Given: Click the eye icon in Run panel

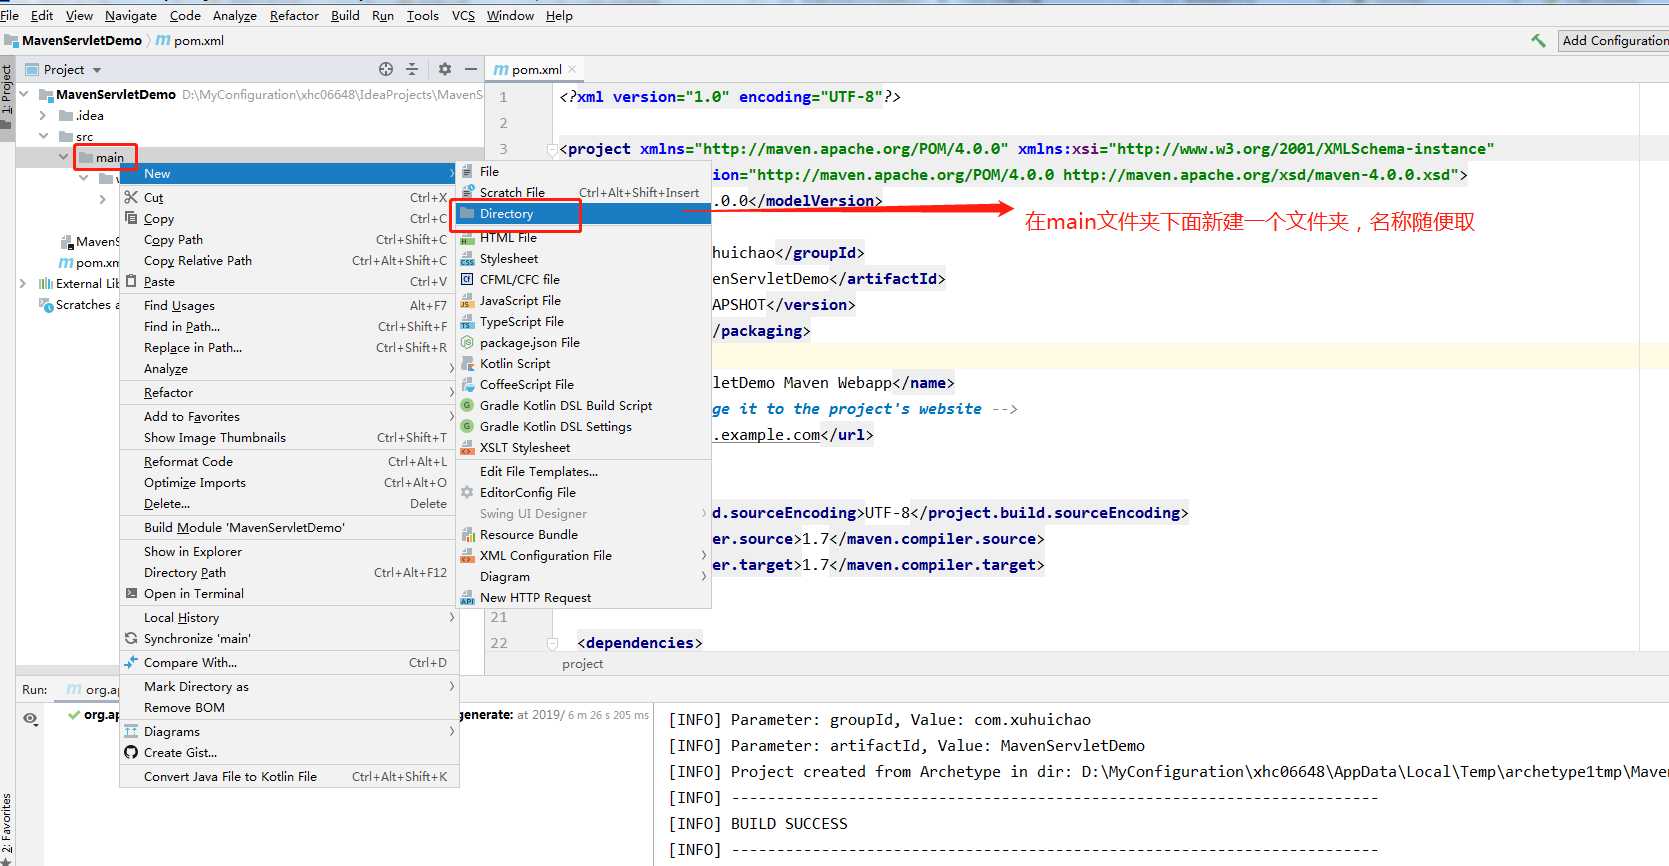Looking at the screenshot, I should (31, 718).
